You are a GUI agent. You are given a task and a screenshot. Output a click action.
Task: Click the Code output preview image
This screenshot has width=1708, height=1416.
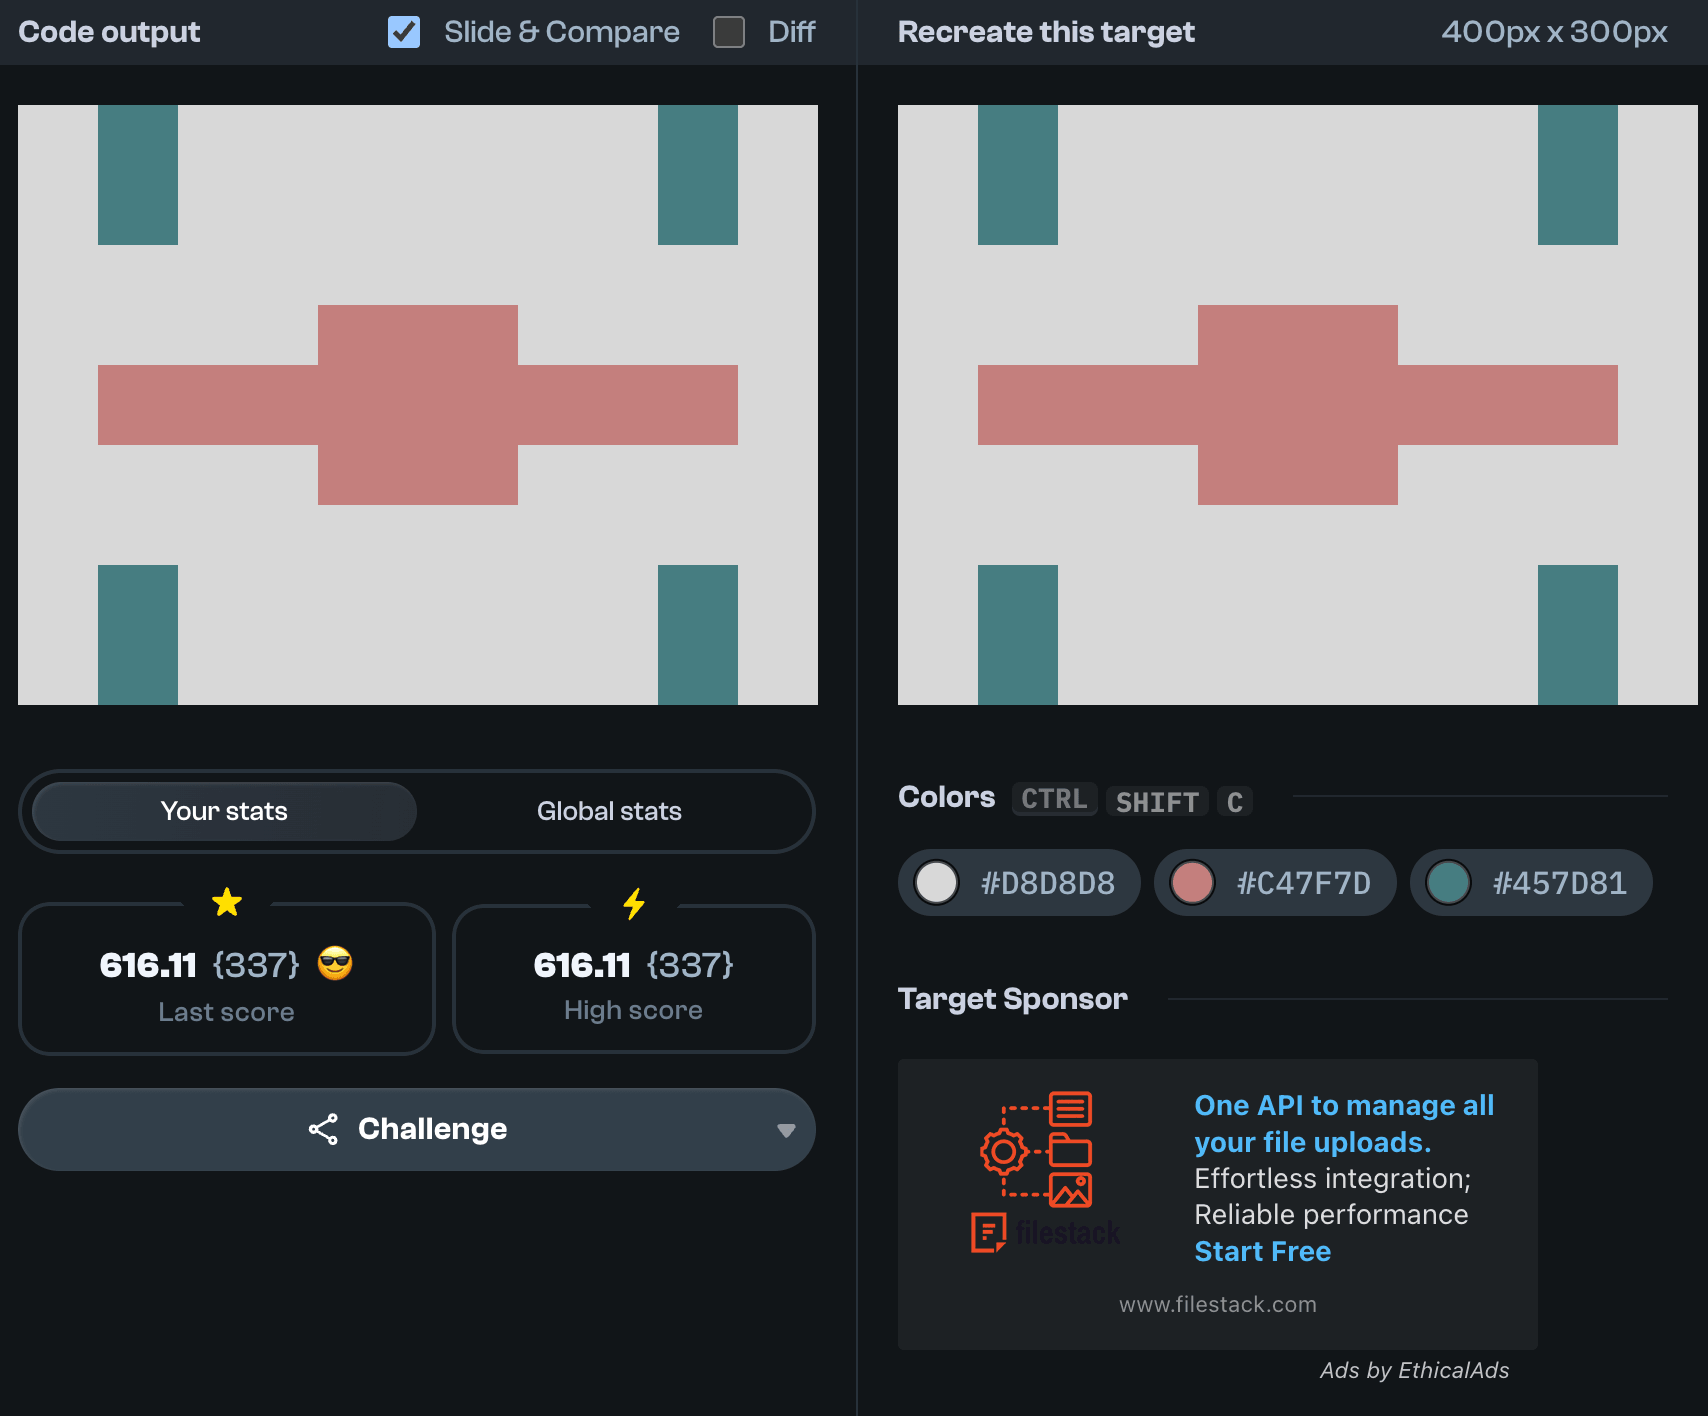coord(418,405)
